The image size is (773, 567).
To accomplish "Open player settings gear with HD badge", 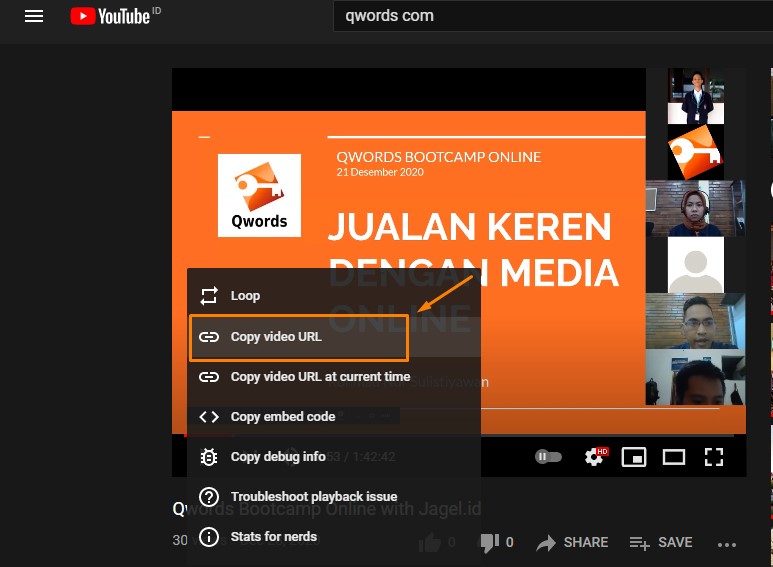I will tap(596, 457).
